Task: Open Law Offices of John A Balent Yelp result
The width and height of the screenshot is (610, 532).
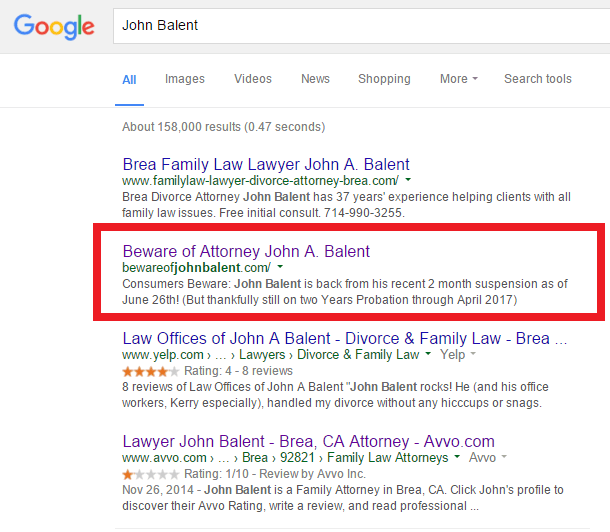Action: tap(345, 339)
